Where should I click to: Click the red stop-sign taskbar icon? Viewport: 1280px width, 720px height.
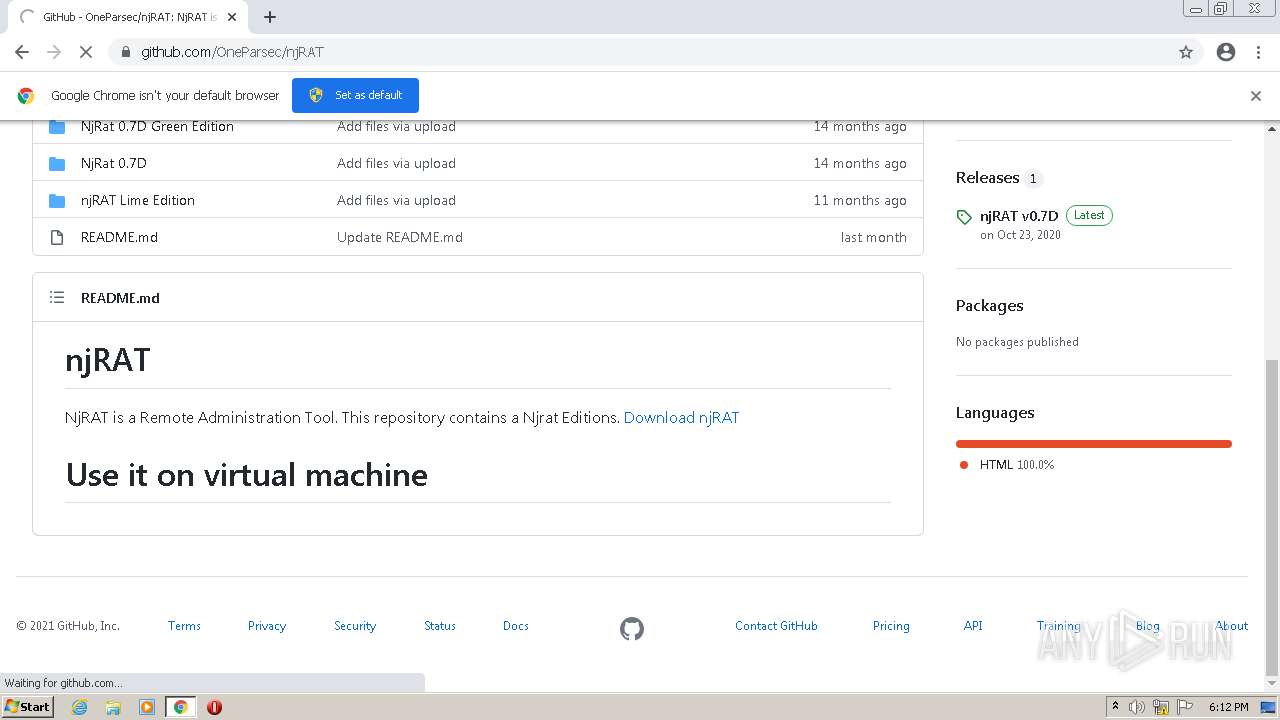tap(214, 707)
